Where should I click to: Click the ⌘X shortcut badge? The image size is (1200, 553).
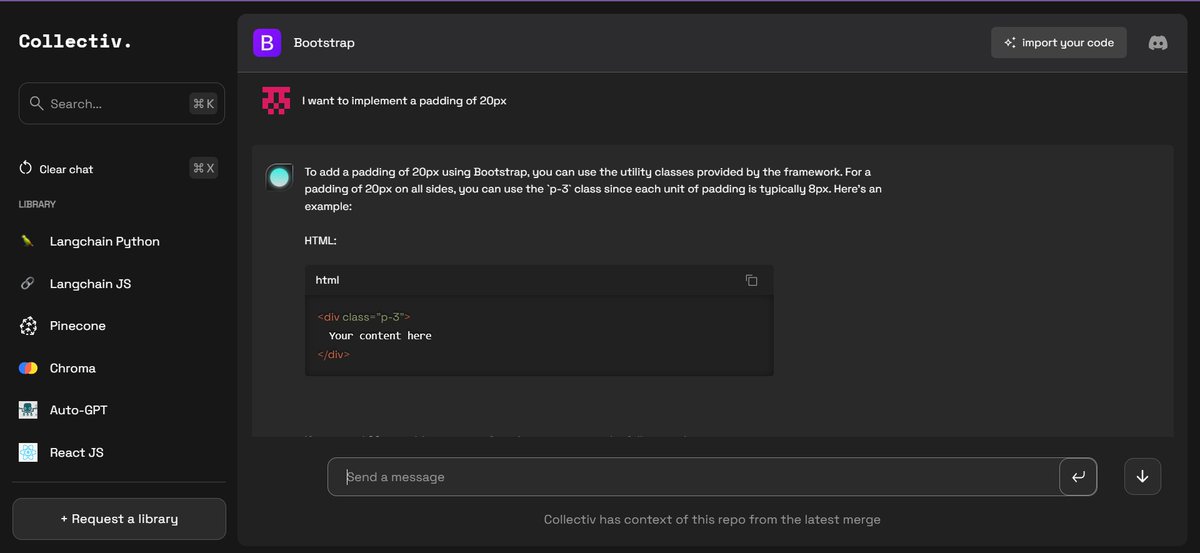point(203,168)
